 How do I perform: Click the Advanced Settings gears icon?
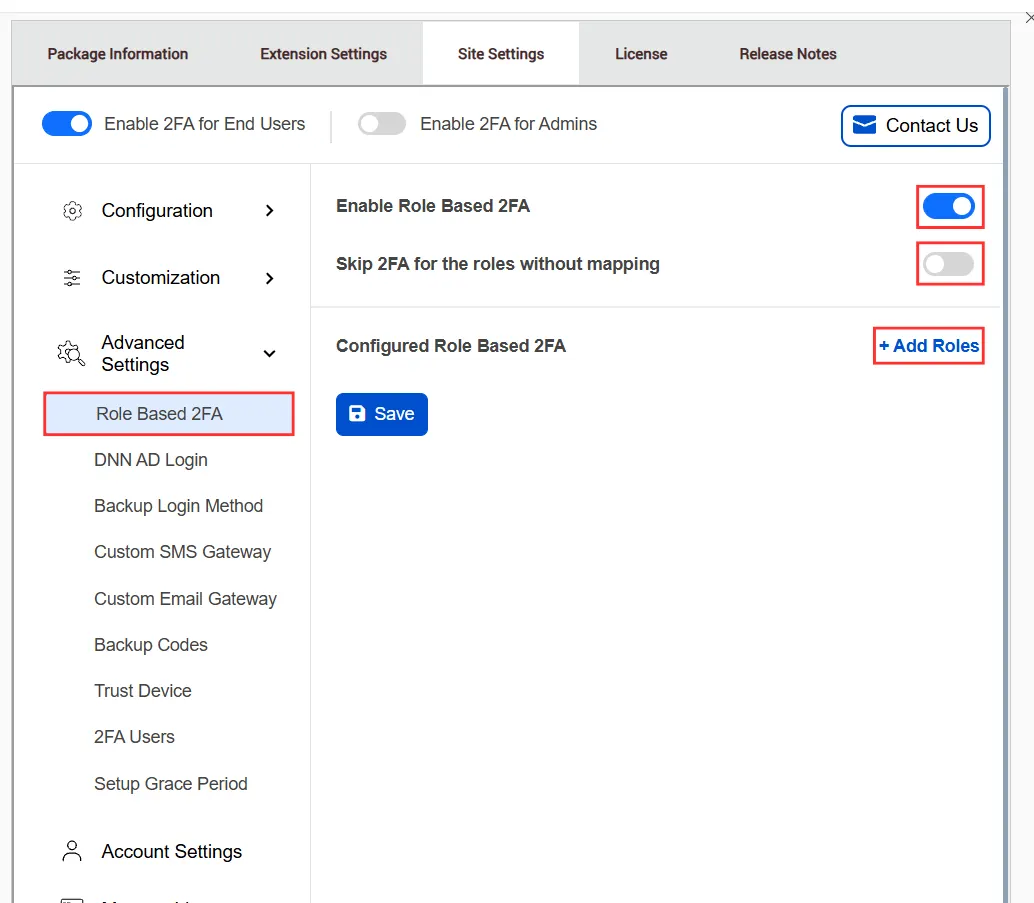(x=71, y=354)
